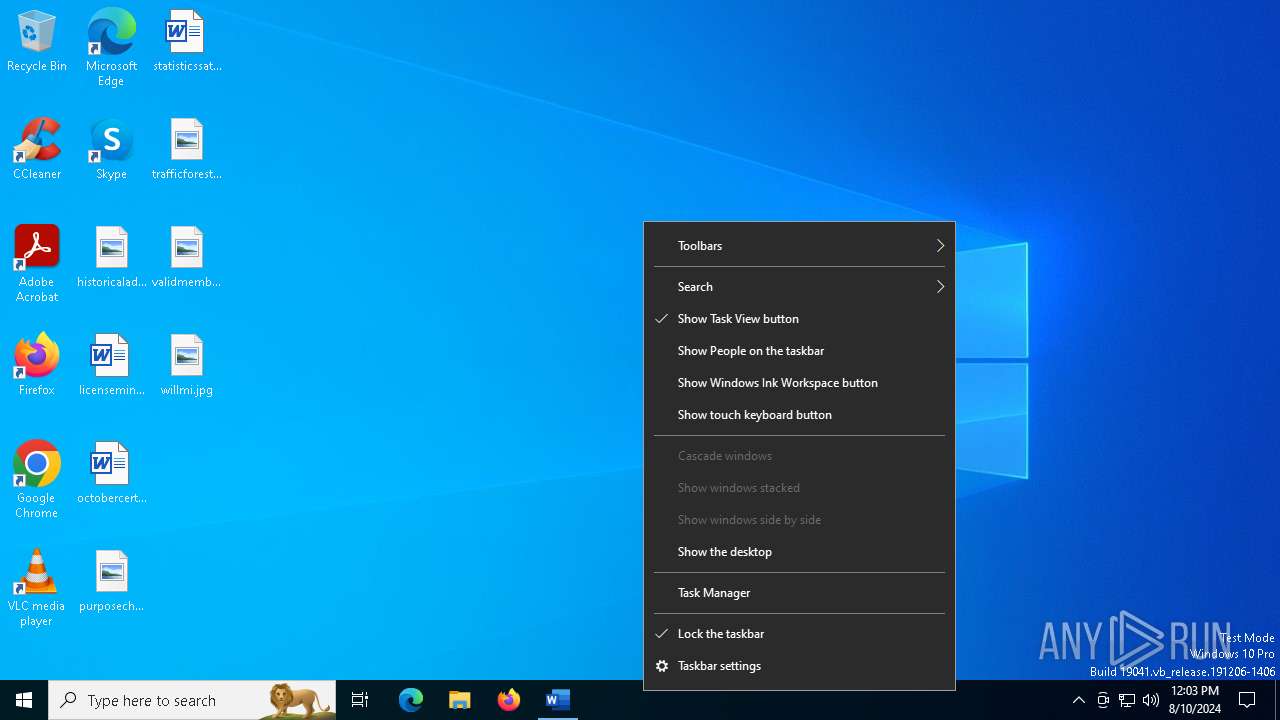Viewport: 1280px width, 720px height.
Task: Expand the Search submenu
Action: click(799, 287)
